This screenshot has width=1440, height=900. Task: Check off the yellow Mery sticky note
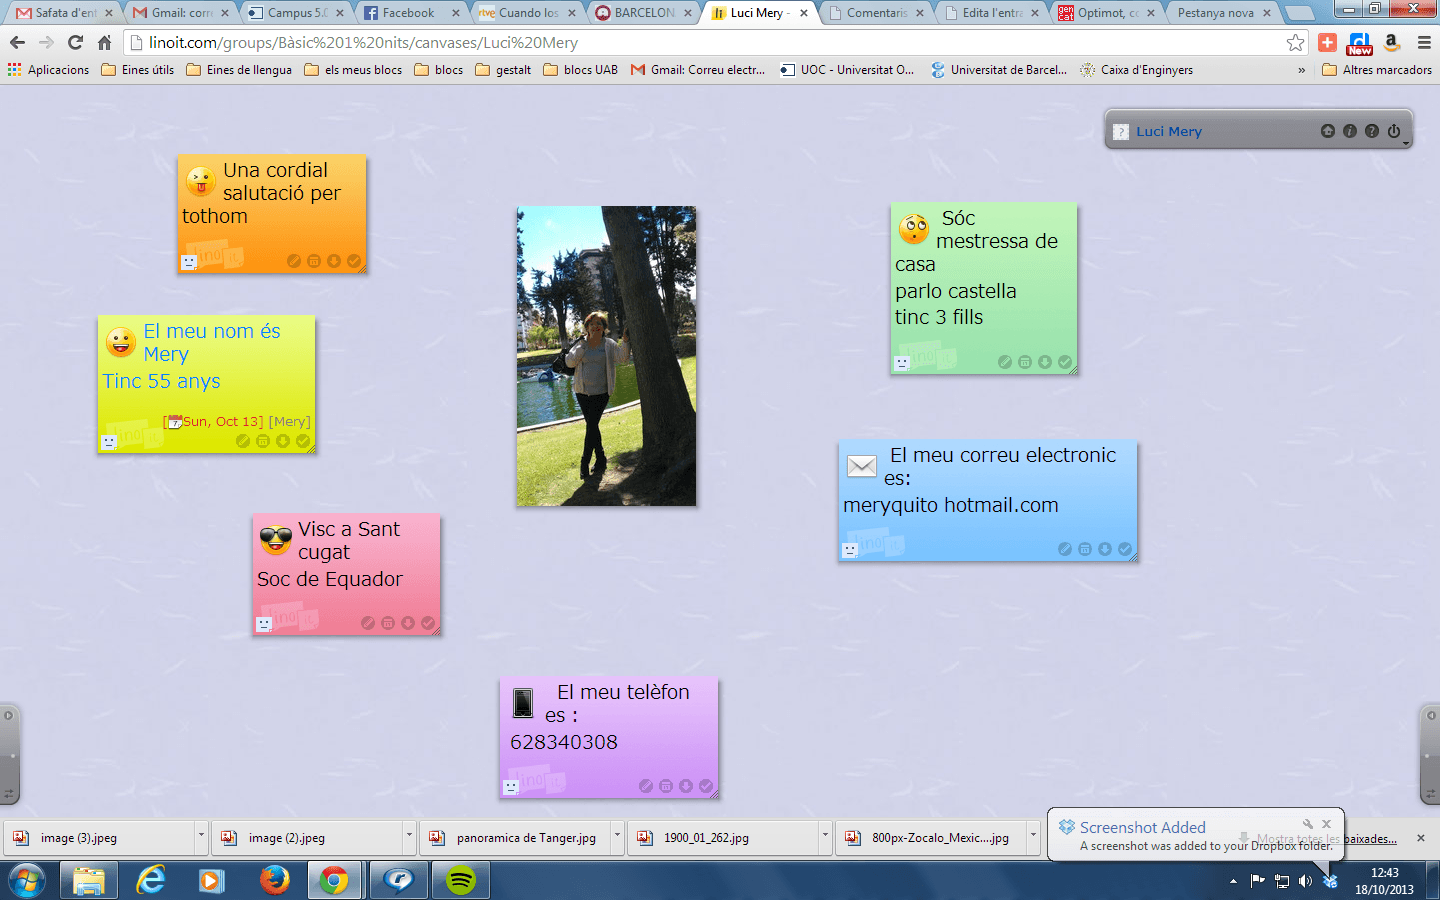303,441
